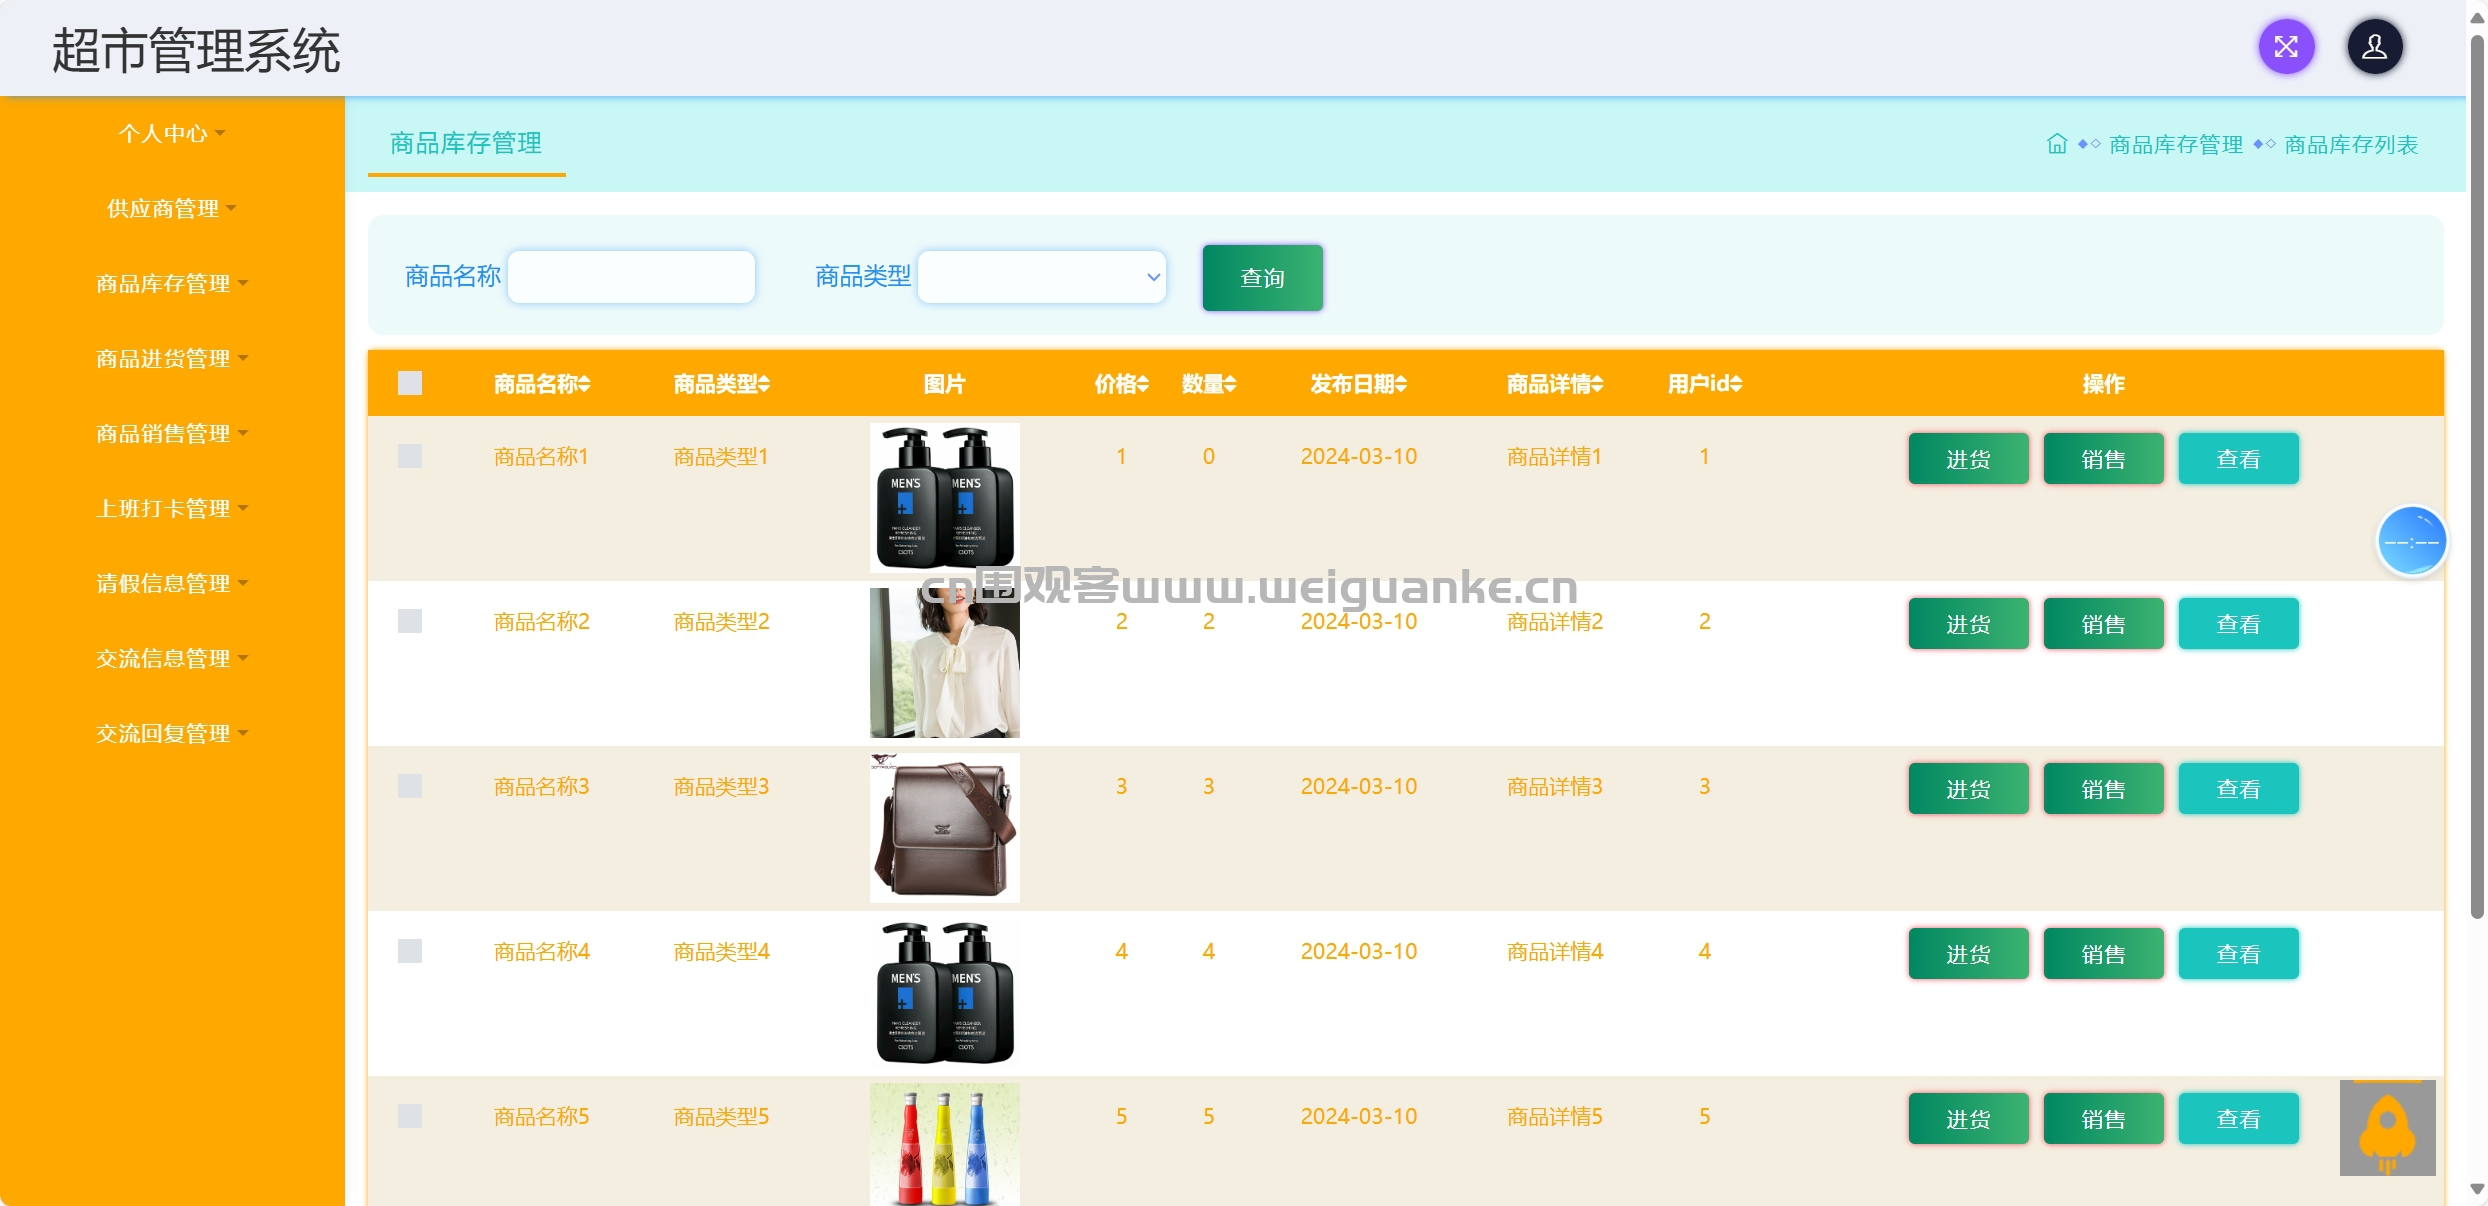Image resolution: width=2488 pixels, height=1206 pixels.
Task: Click 进货 button for 商品名称2
Action: point(1967,624)
